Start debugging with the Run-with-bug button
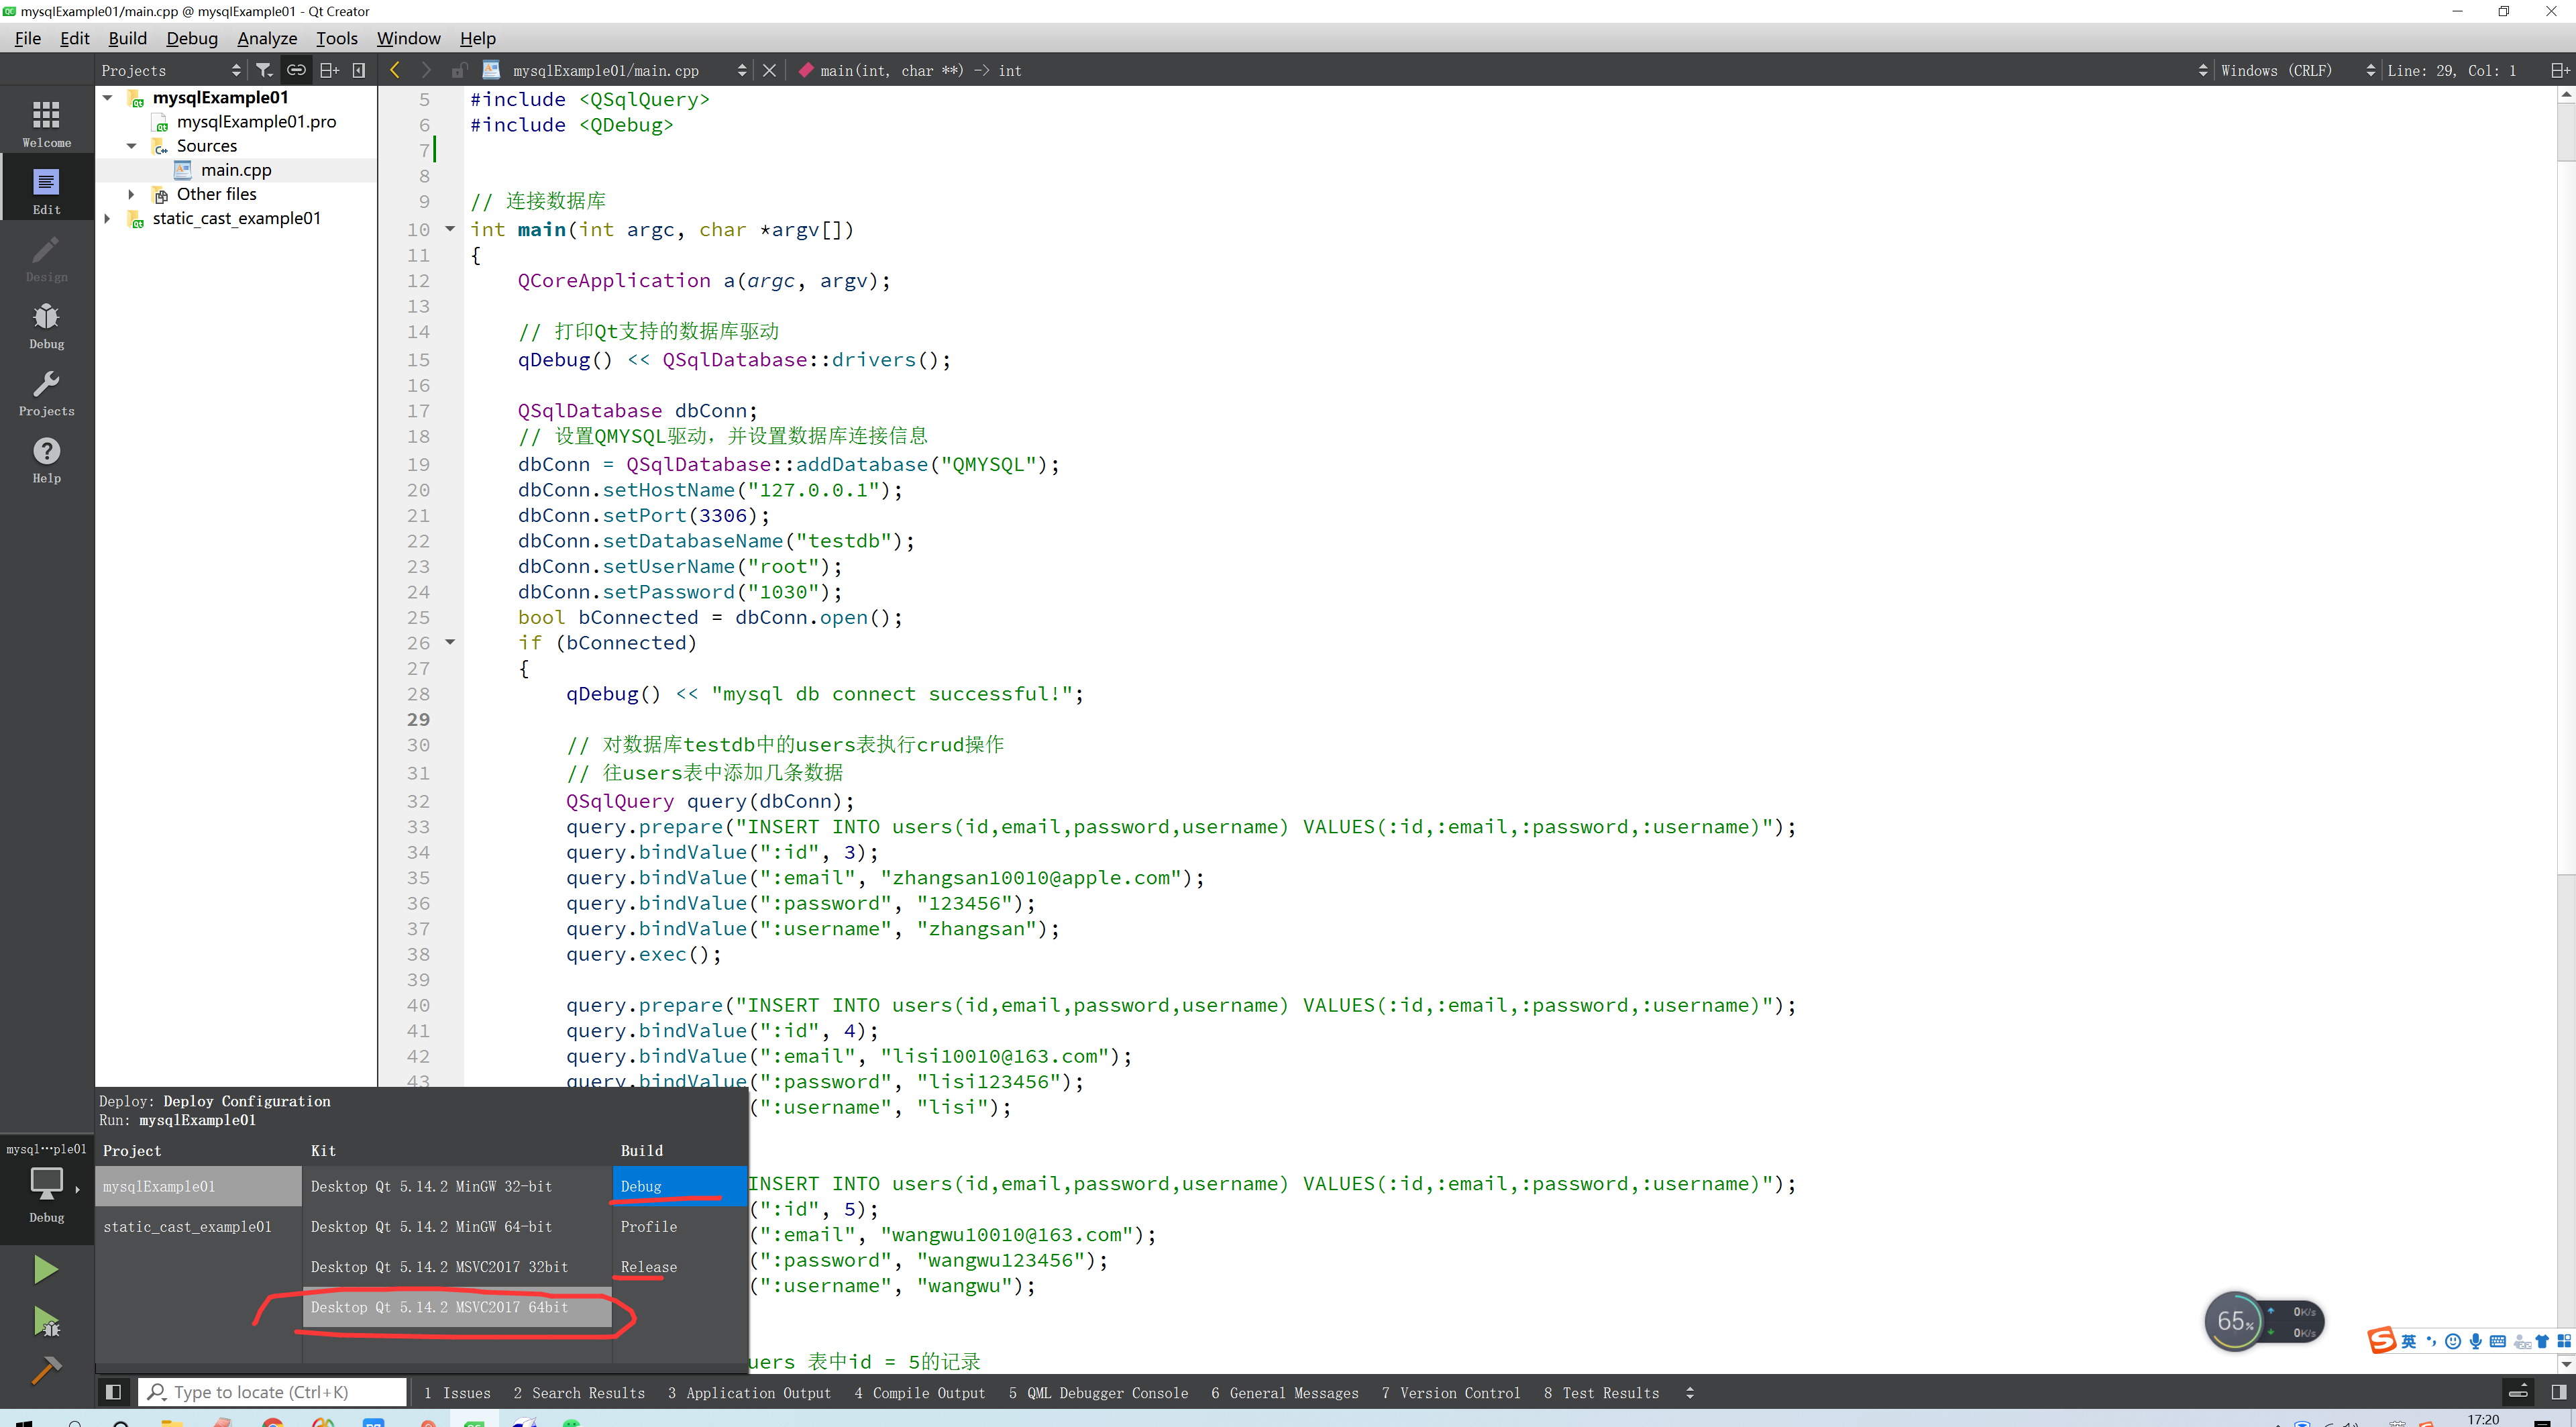 46,1321
